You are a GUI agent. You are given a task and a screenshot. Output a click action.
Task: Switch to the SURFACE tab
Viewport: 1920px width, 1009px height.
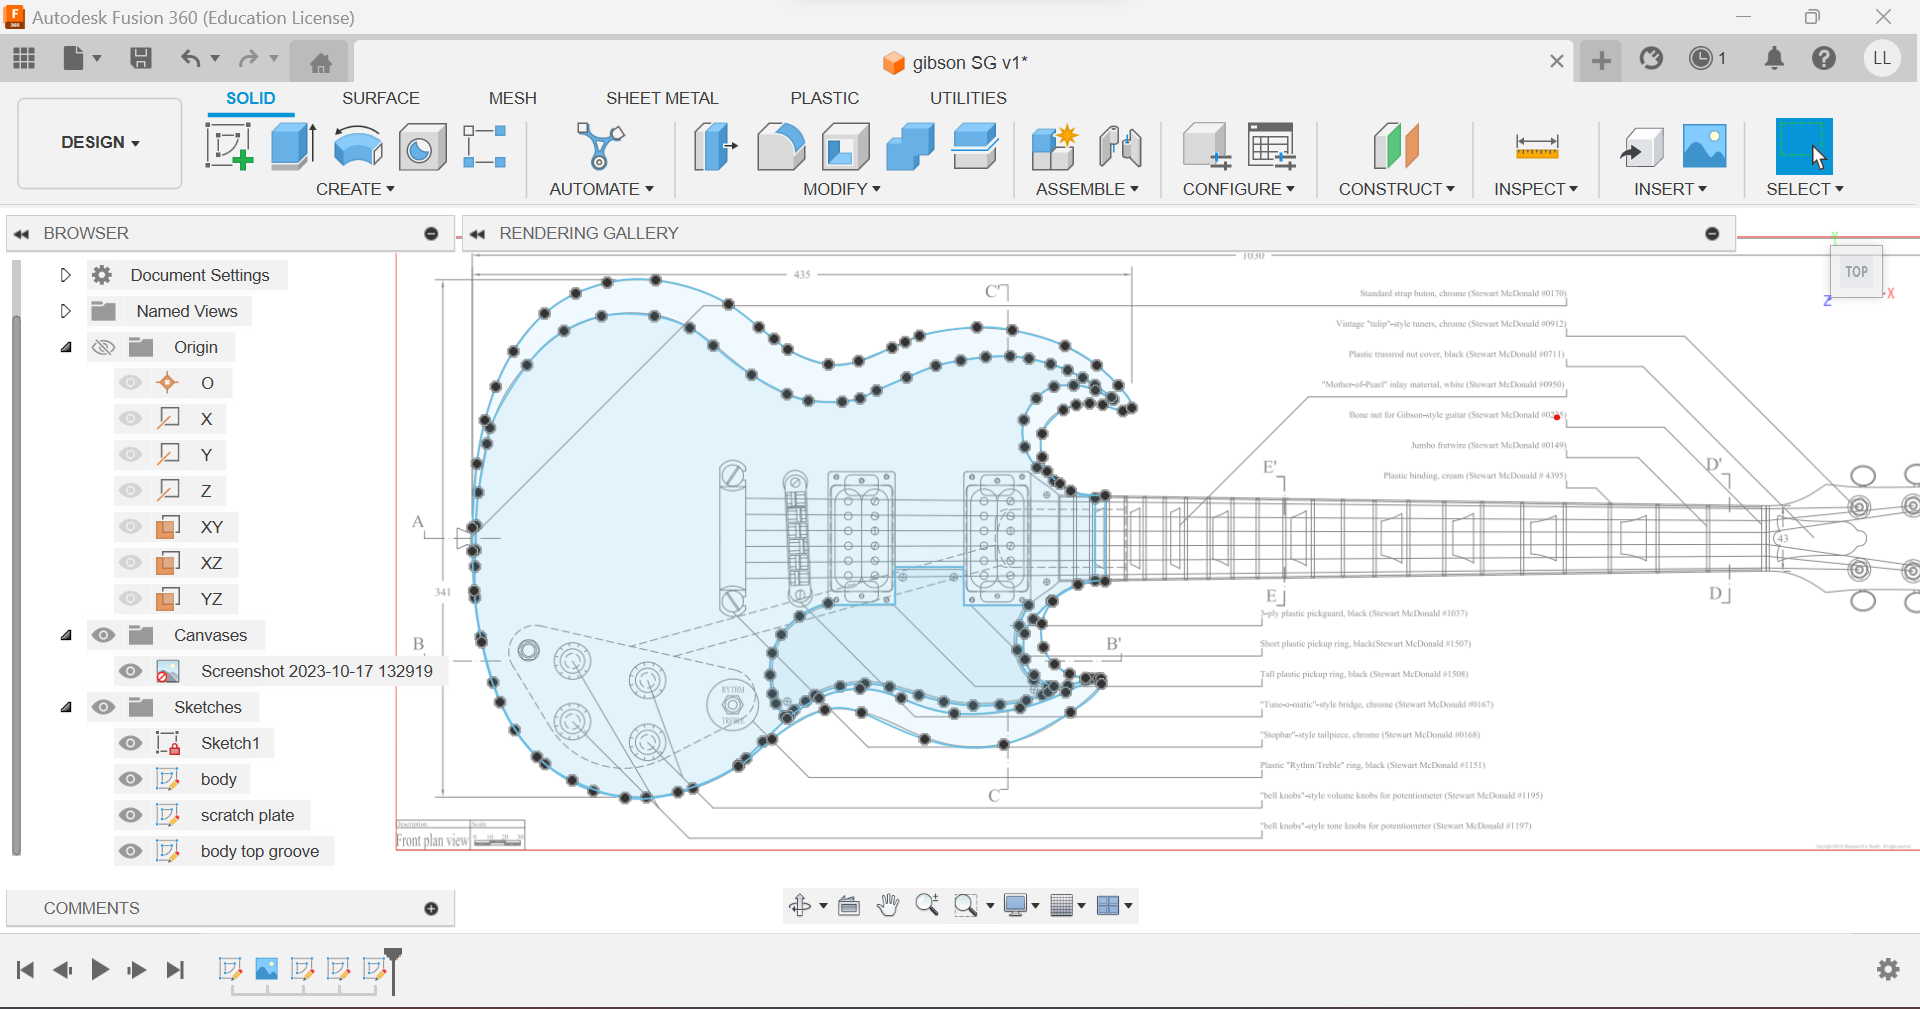point(380,98)
